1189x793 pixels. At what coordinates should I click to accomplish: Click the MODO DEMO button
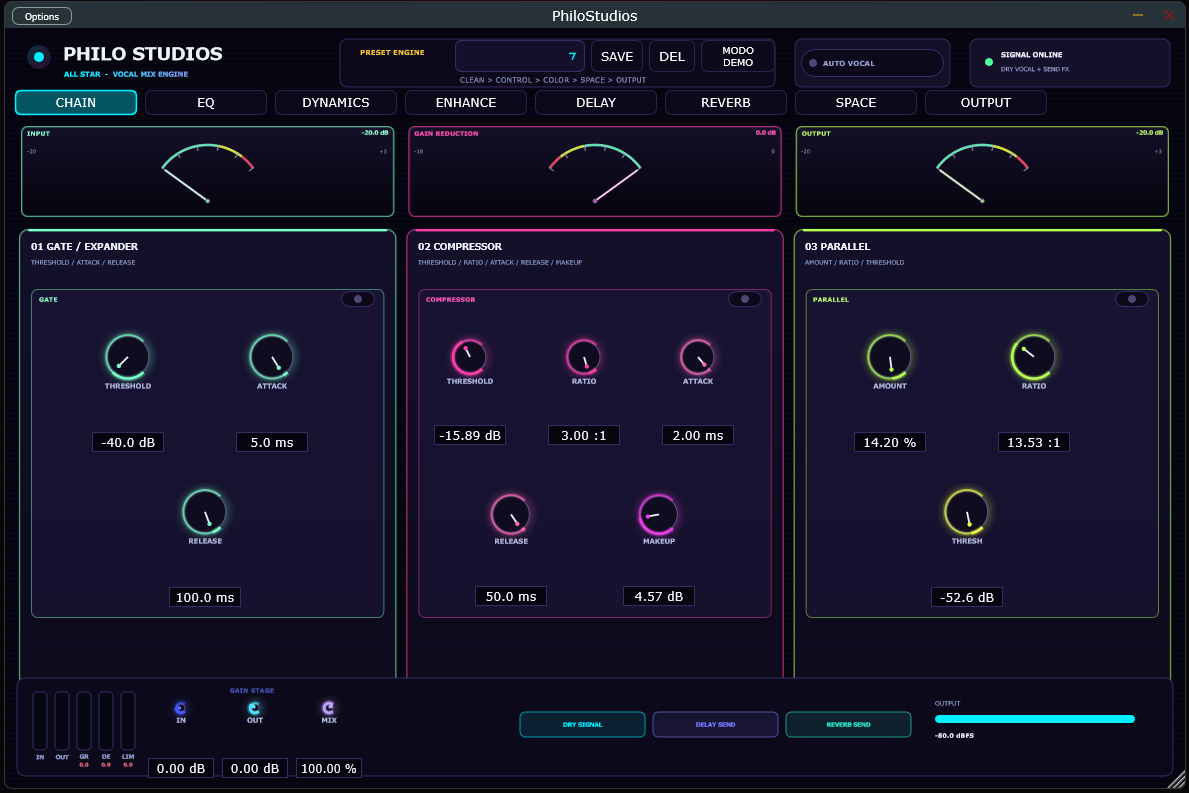point(738,56)
